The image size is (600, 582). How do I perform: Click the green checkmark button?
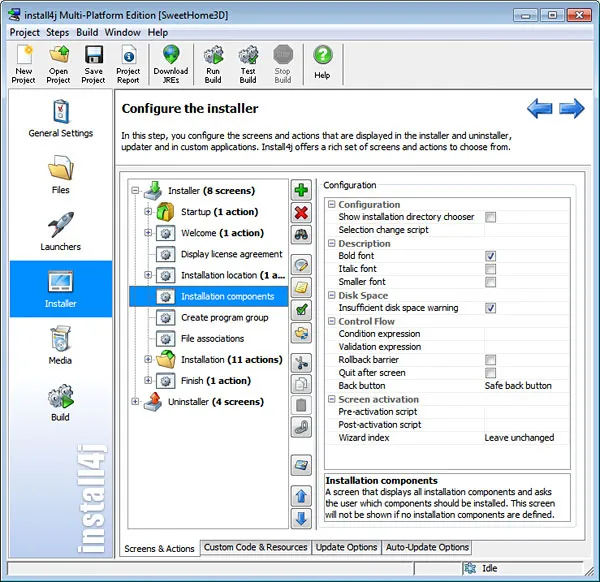pos(301,310)
